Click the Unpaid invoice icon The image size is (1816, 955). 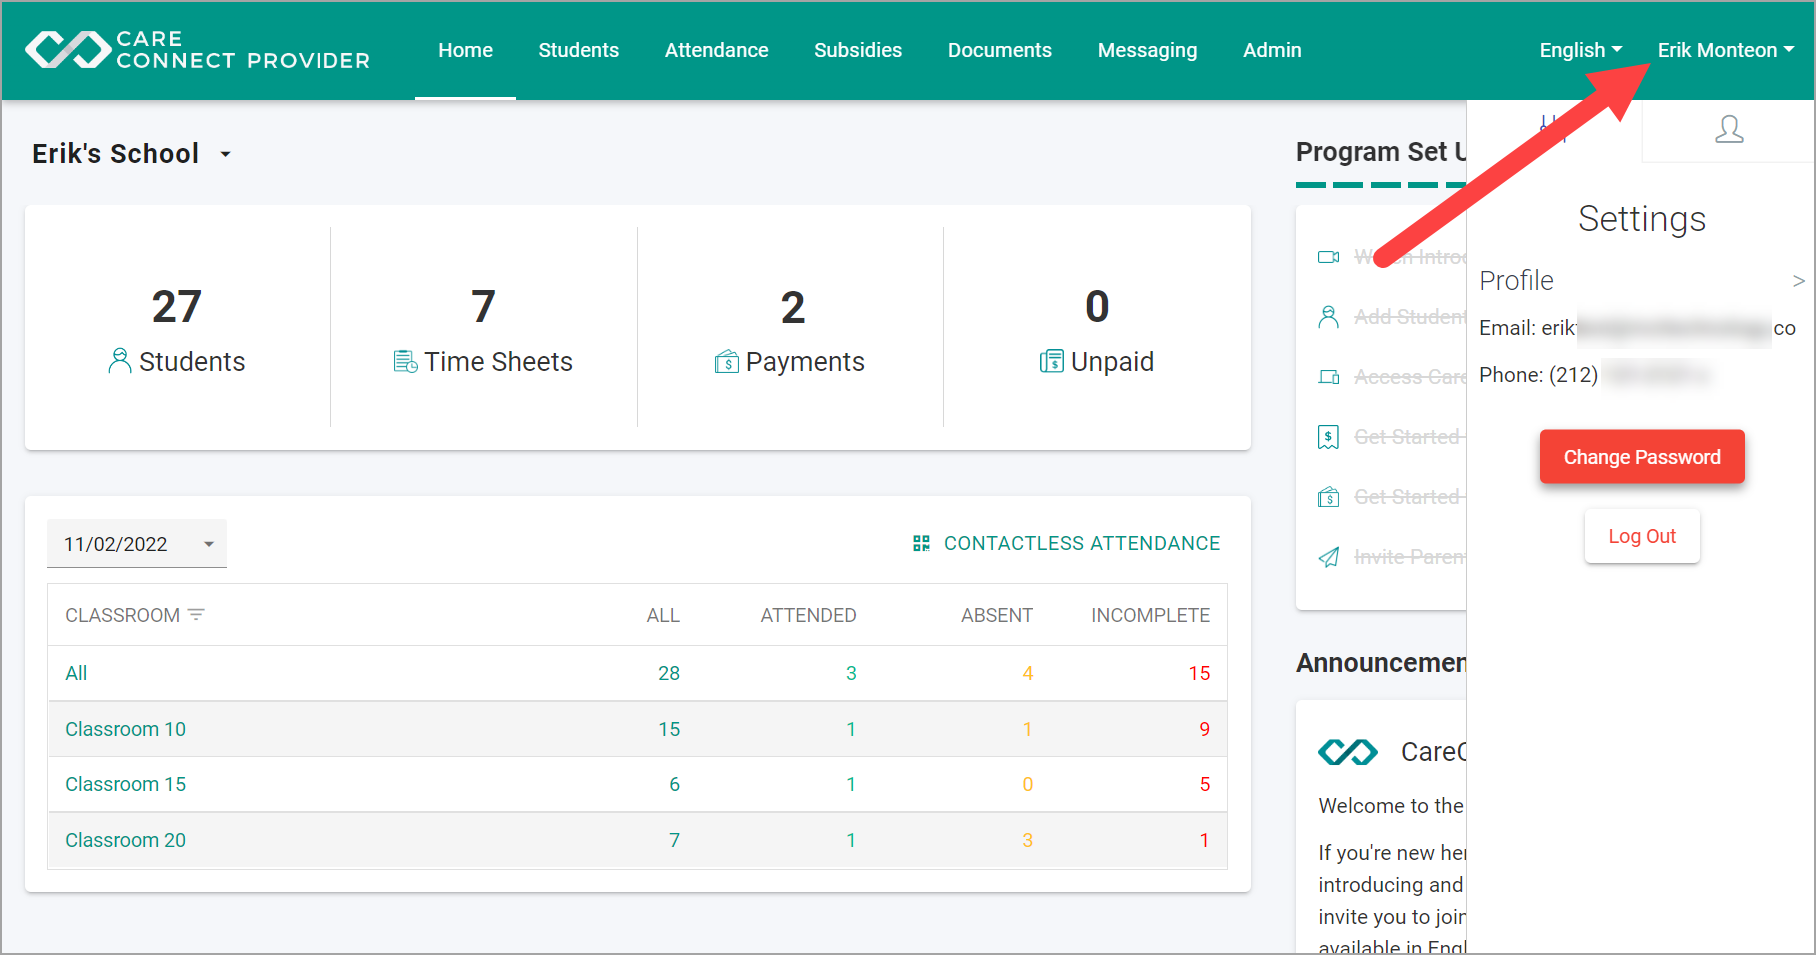click(1051, 361)
